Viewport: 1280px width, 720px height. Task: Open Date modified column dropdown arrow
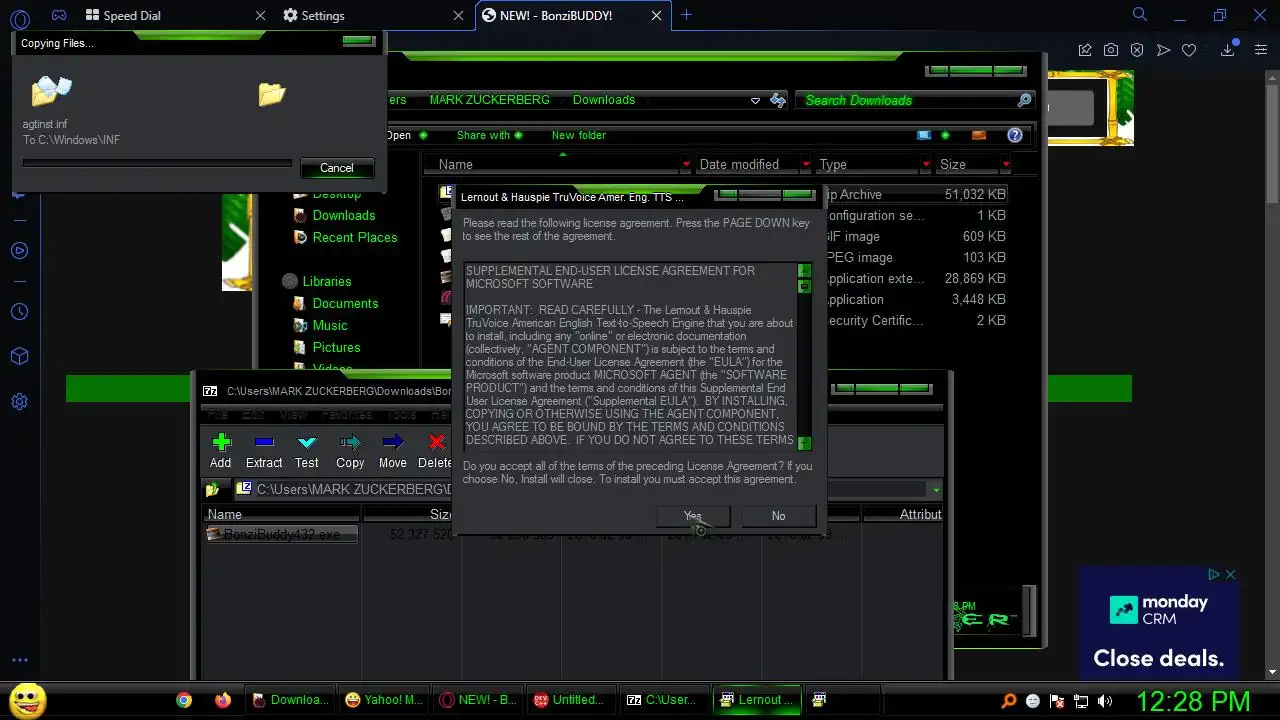806,164
